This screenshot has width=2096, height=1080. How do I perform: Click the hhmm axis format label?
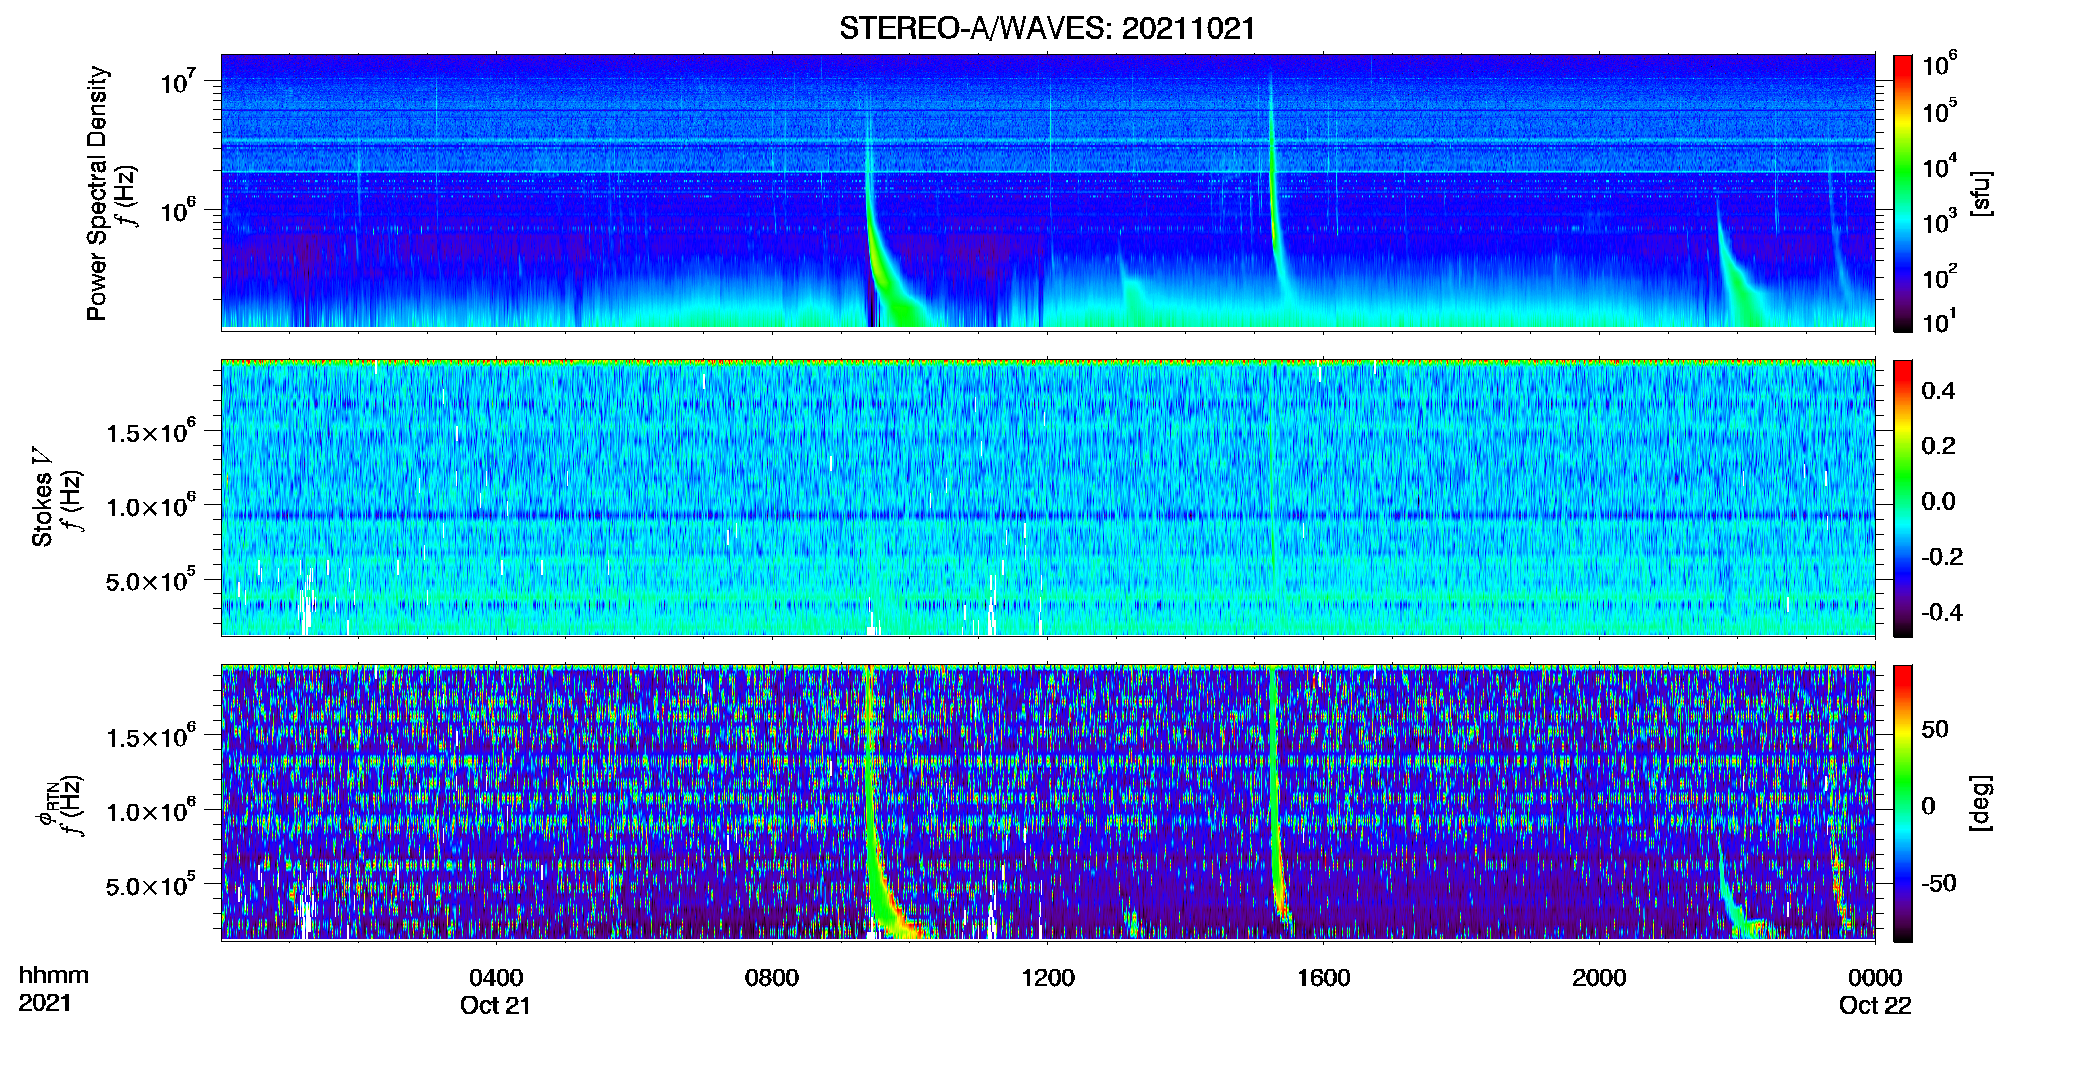(54, 975)
